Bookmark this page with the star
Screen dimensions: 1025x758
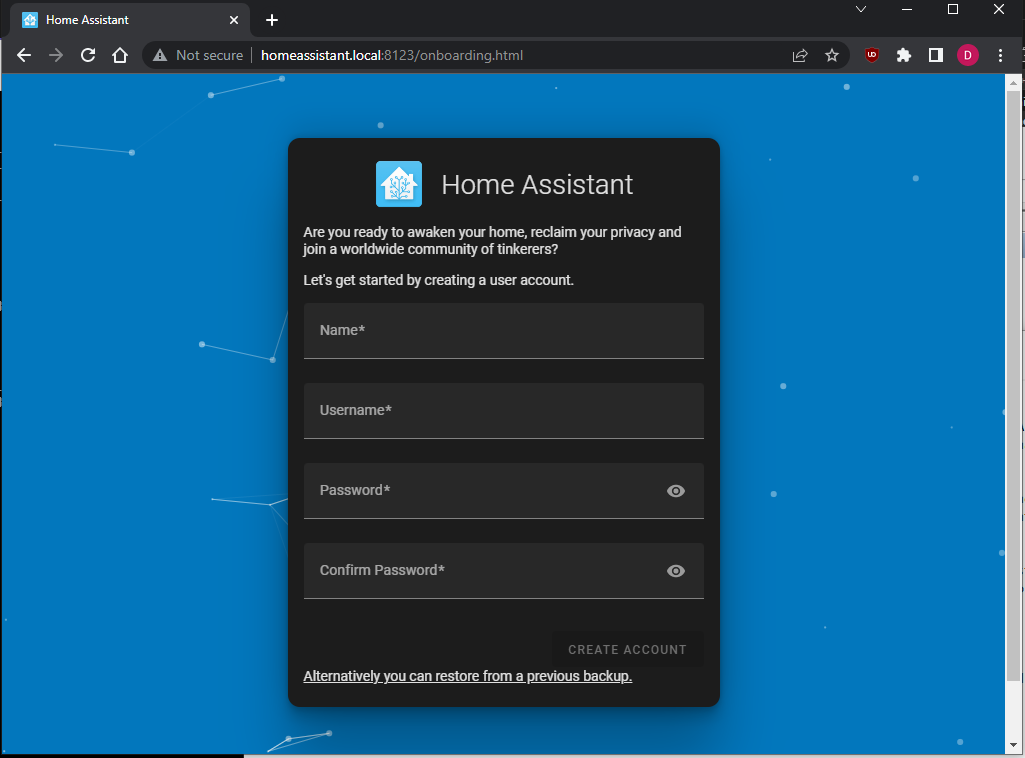(832, 56)
